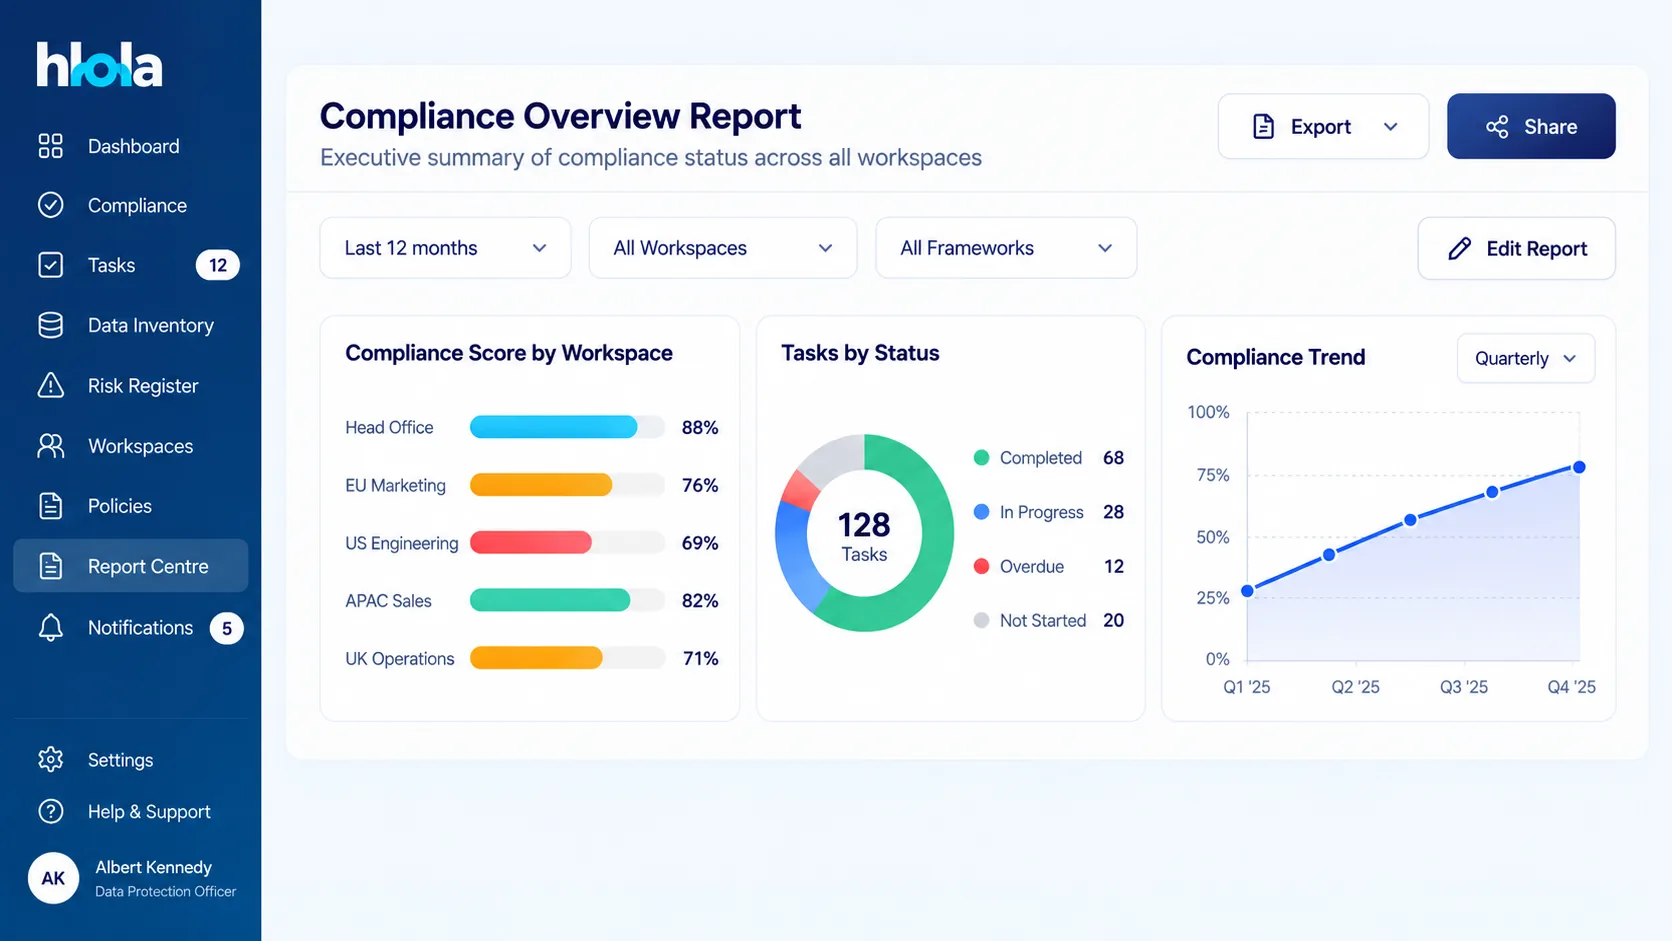This screenshot has height=941, width=1672.
Task: Click the Export file icon
Action: (1264, 127)
